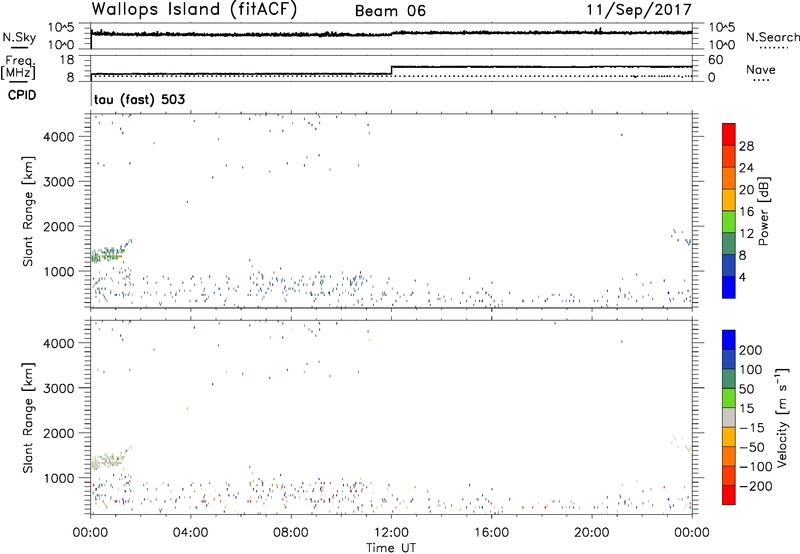Select the 'Freq. [MHz]' axis label

[18, 67]
